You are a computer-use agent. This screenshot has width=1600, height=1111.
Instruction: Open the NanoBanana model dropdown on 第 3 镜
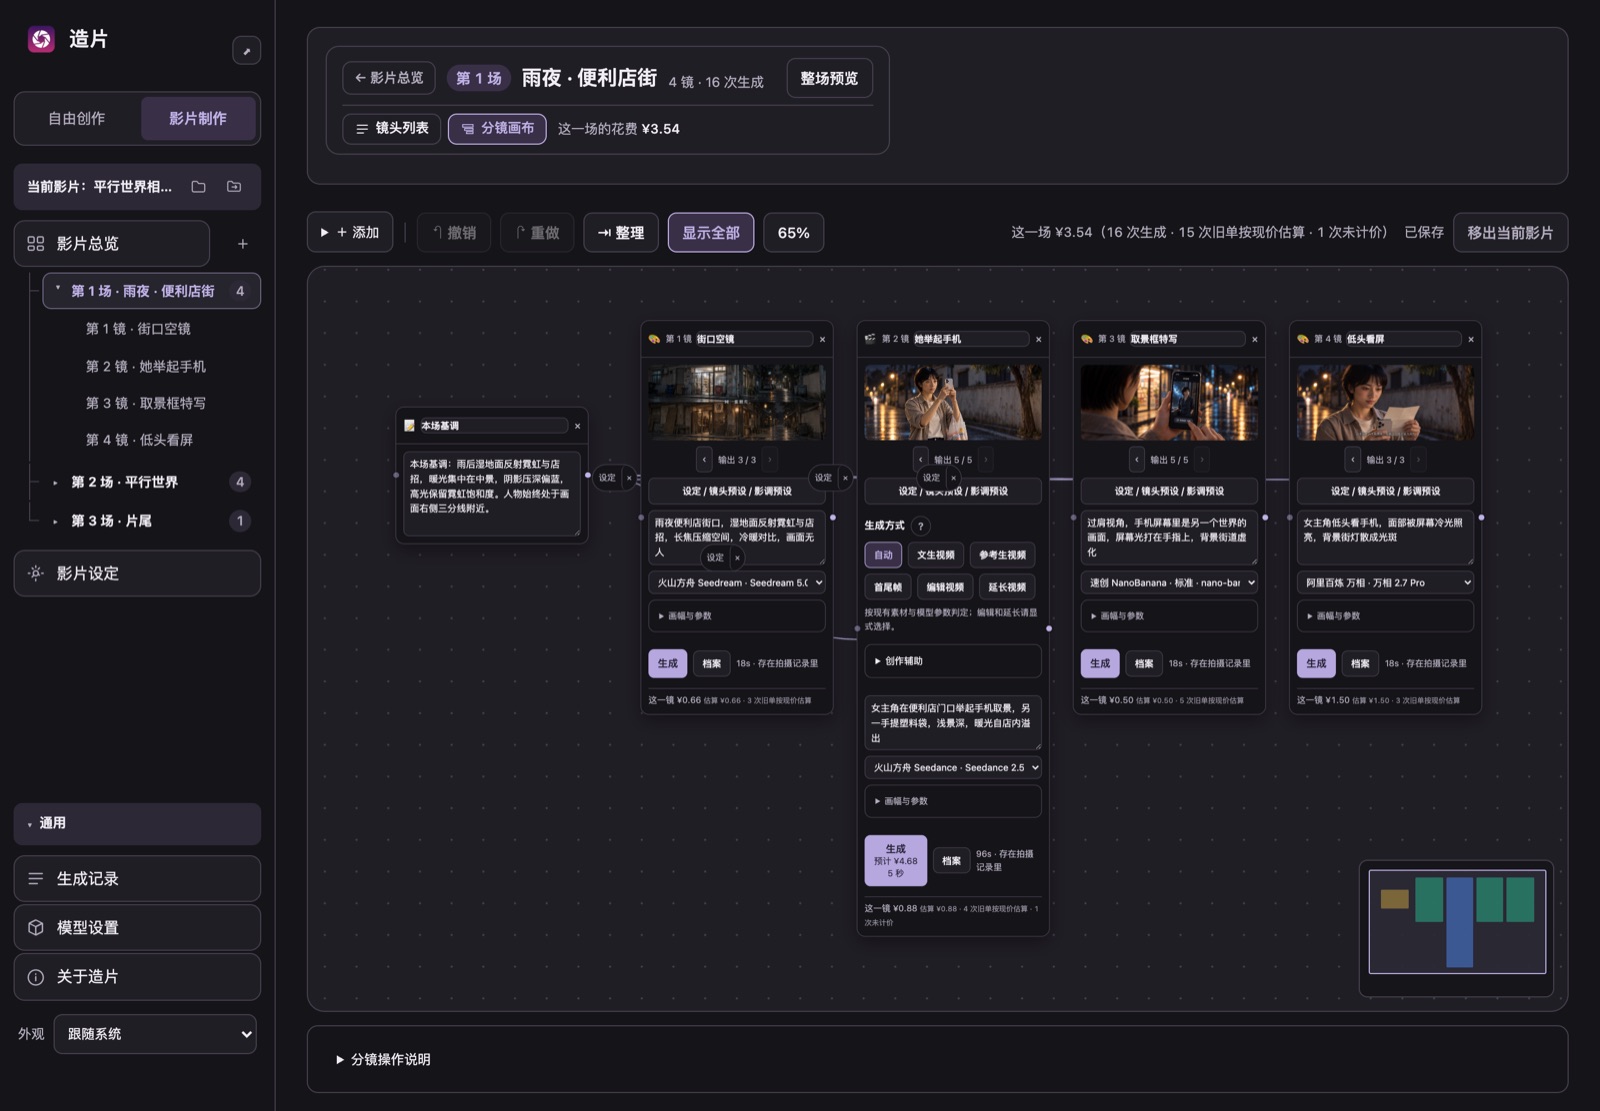[1169, 583]
